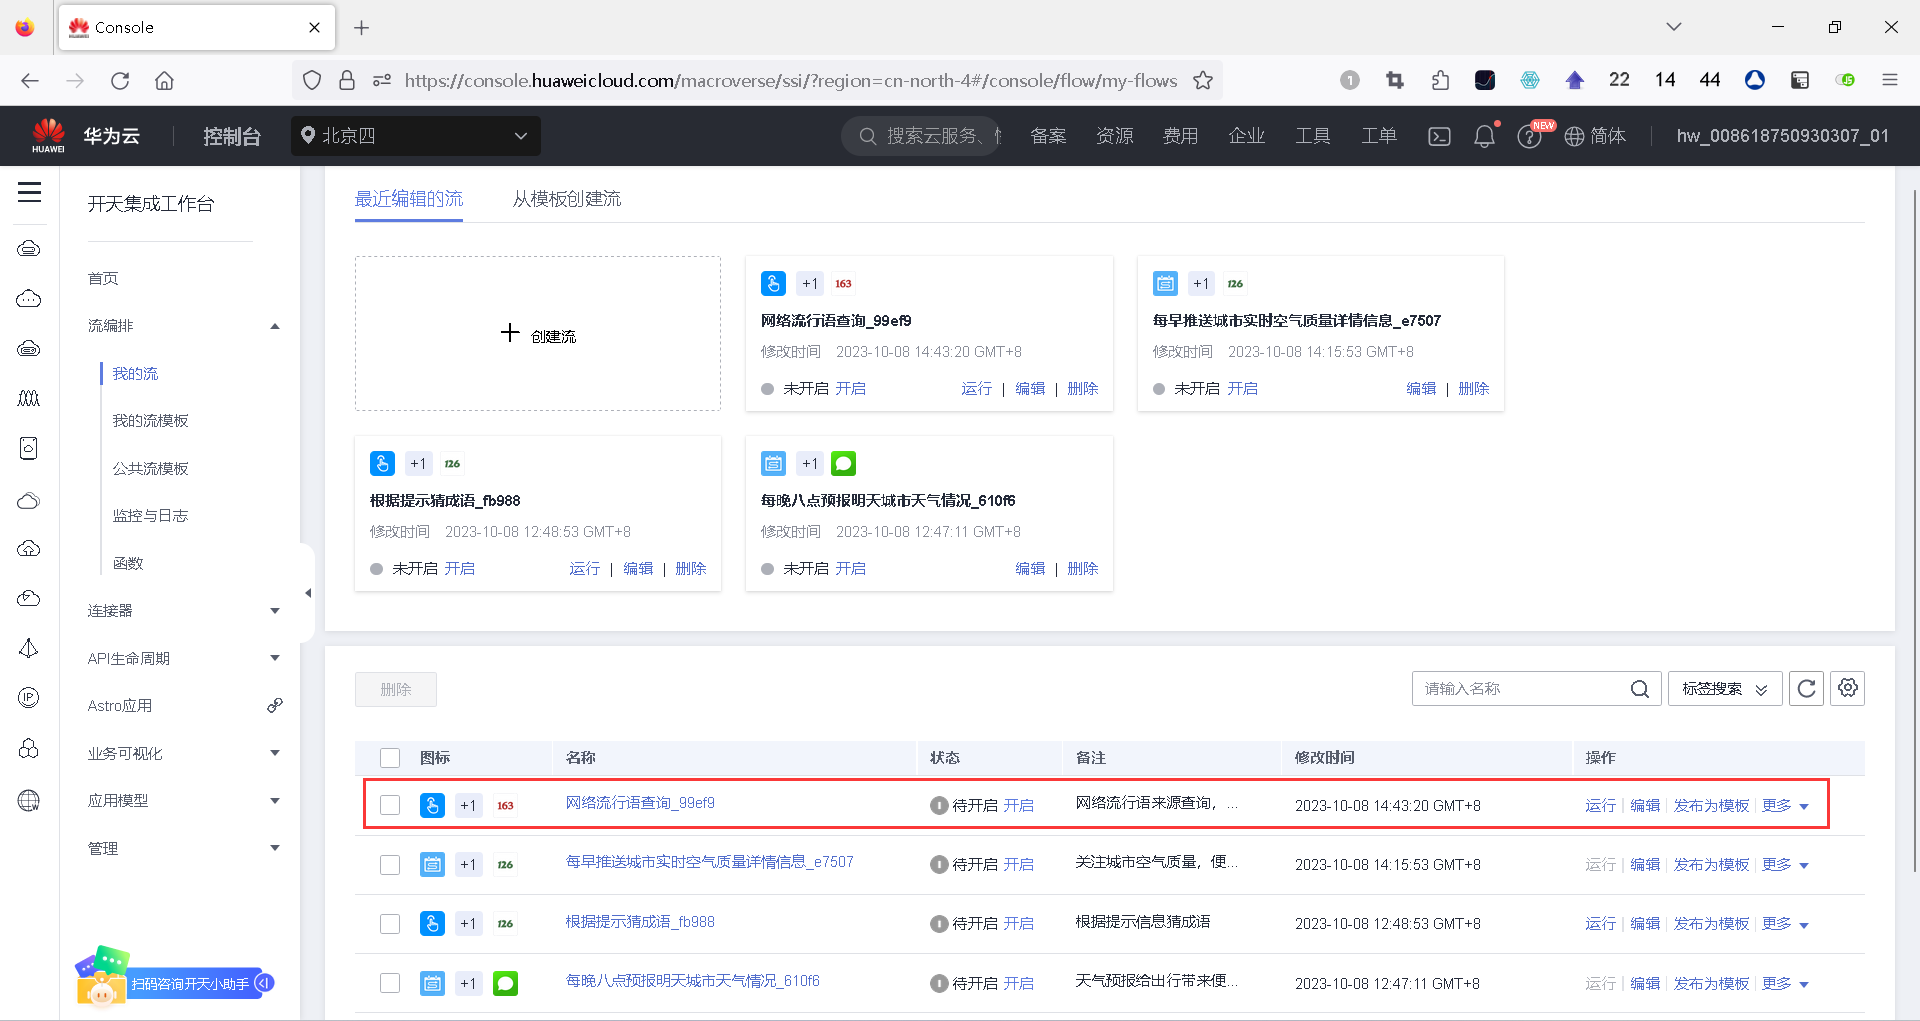Expand the 业务可视化 sidebar section

[275, 753]
